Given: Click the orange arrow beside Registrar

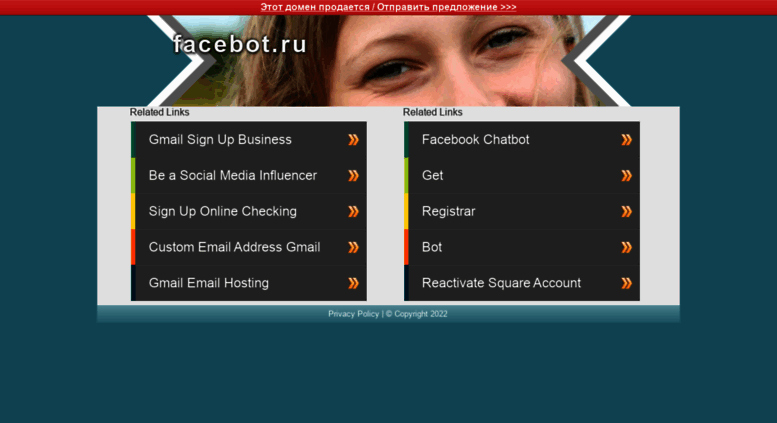Looking at the screenshot, I should pyautogui.click(x=627, y=212).
